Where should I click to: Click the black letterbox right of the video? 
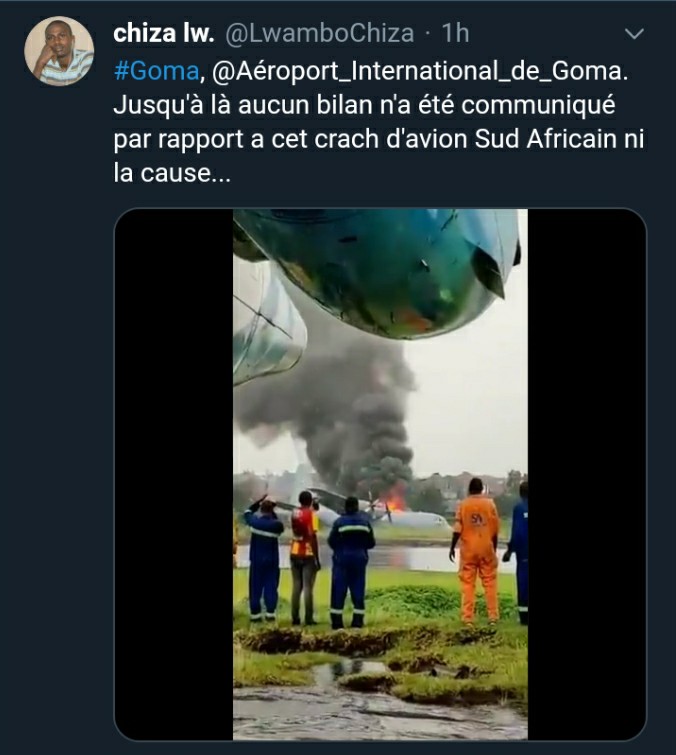[587, 474]
